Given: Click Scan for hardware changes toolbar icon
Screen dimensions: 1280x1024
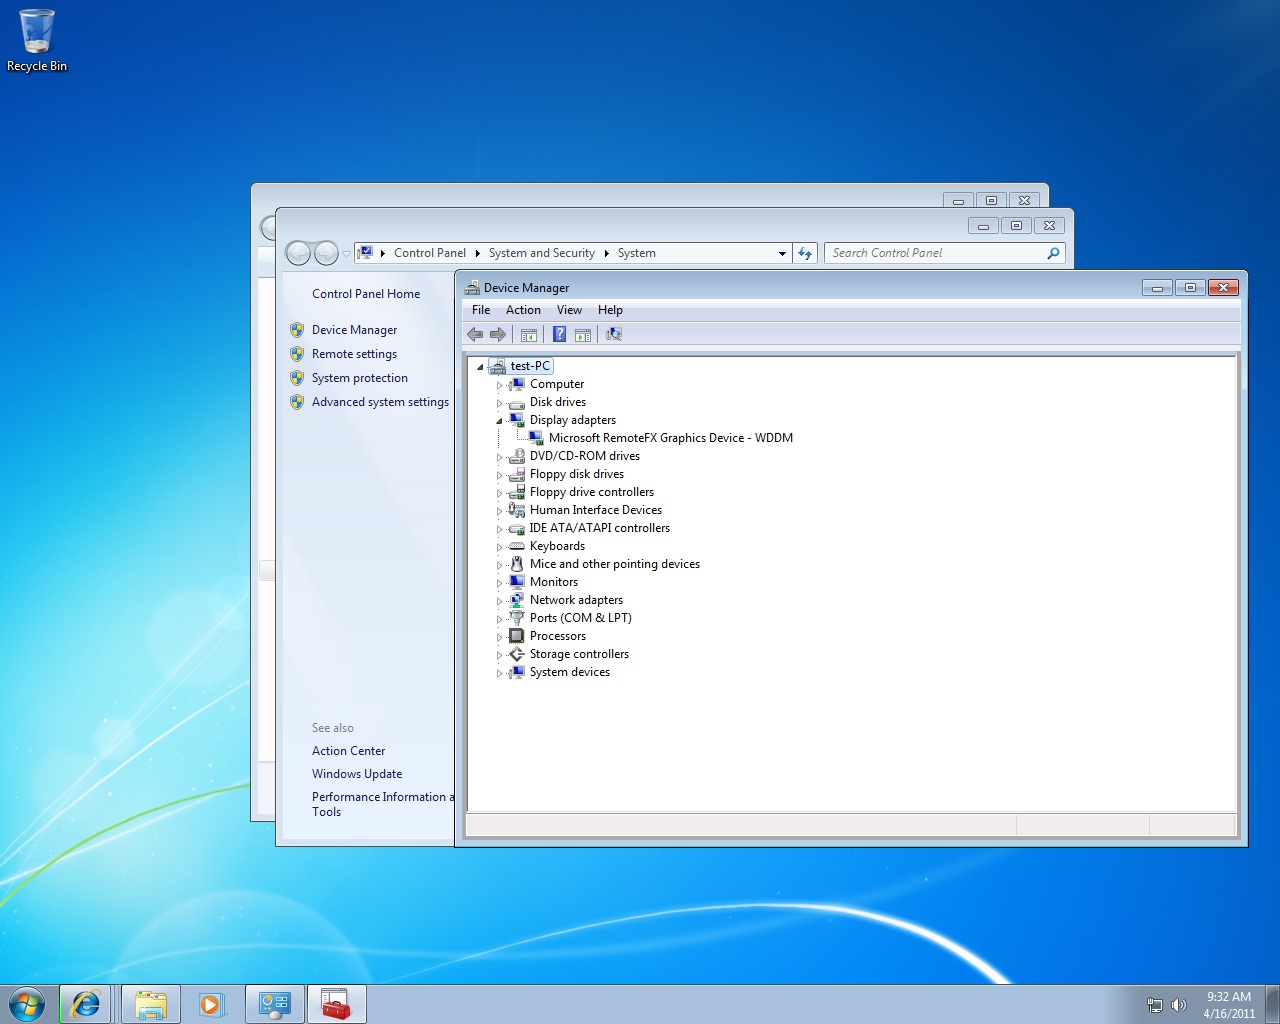Looking at the screenshot, I should [x=614, y=335].
